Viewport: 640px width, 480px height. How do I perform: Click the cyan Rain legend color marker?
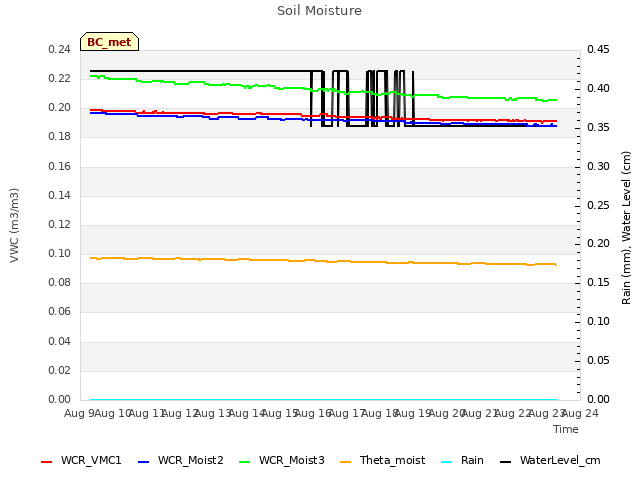pos(447,462)
